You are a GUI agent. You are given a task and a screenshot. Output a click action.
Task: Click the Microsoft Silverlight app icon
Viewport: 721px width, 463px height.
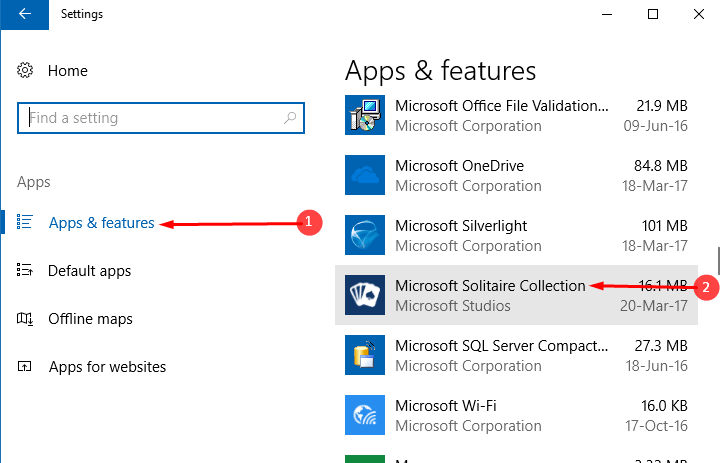pos(364,236)
